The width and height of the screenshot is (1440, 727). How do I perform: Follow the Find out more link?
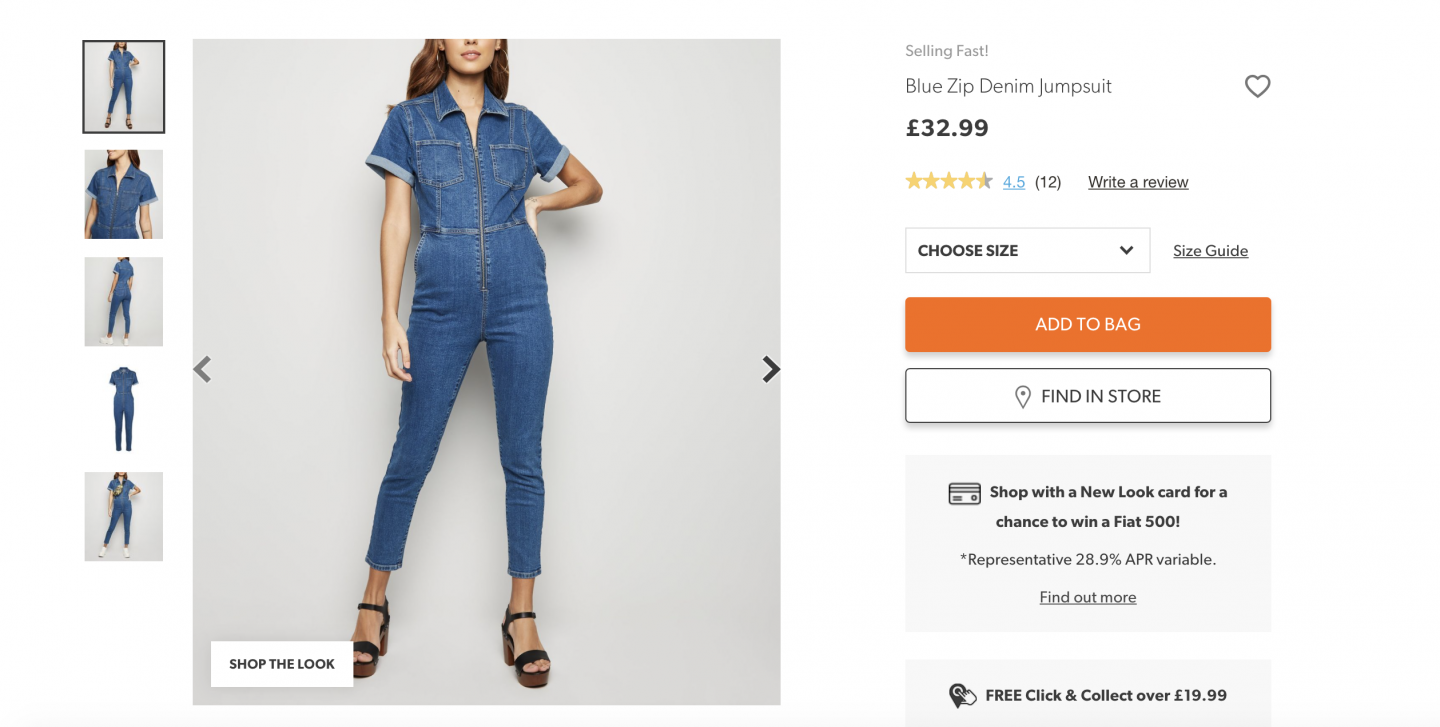click(1087, 597)
